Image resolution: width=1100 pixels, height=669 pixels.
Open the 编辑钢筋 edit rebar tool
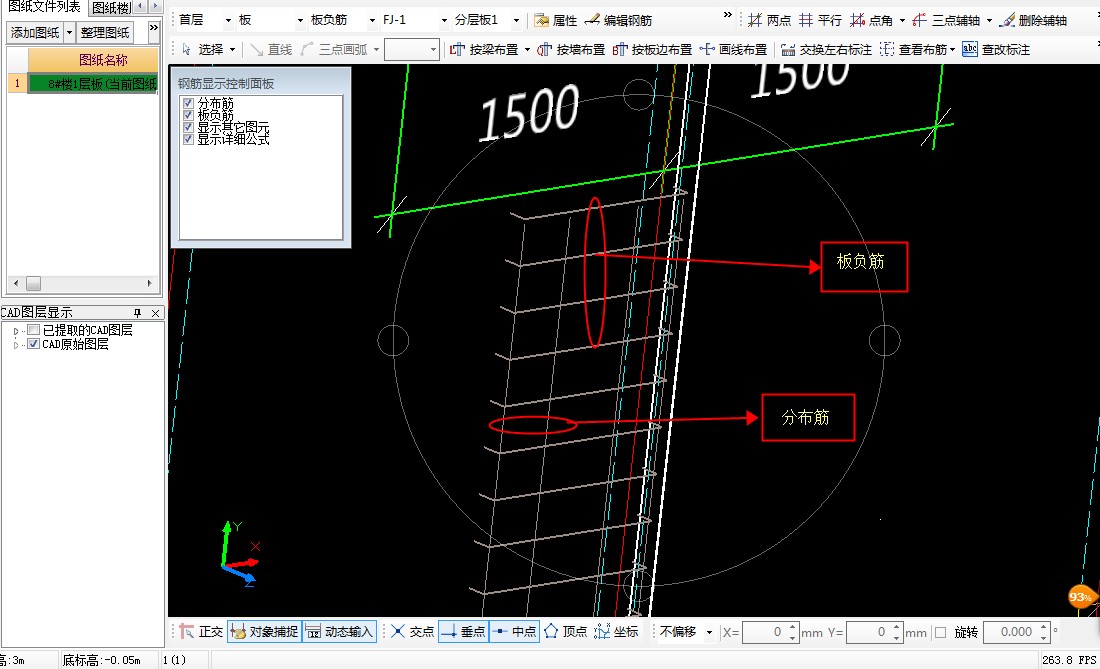coord(619,20)
